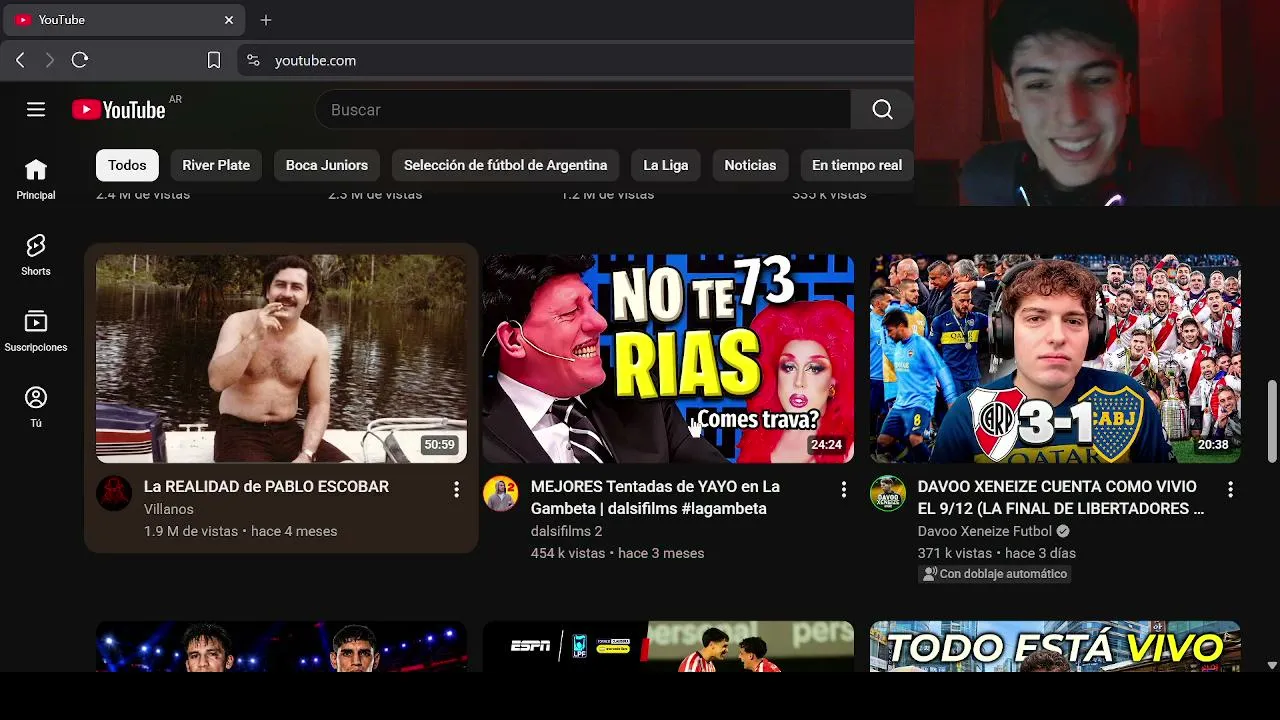Open Davoo Xeneize Futbol channel avatar

point(888,493)
